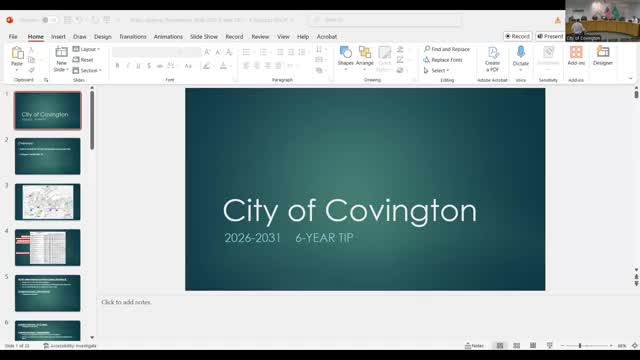Viewport: 640px width, 360px height.
Task: Start Dictate microphone
Action: pyautogui.click(x=521, y=52)
